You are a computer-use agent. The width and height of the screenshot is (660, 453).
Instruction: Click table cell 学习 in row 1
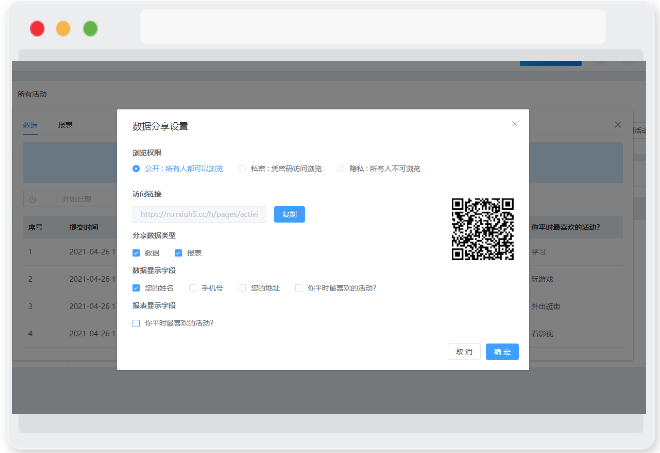pyautogui.click(x=538, y=252)
